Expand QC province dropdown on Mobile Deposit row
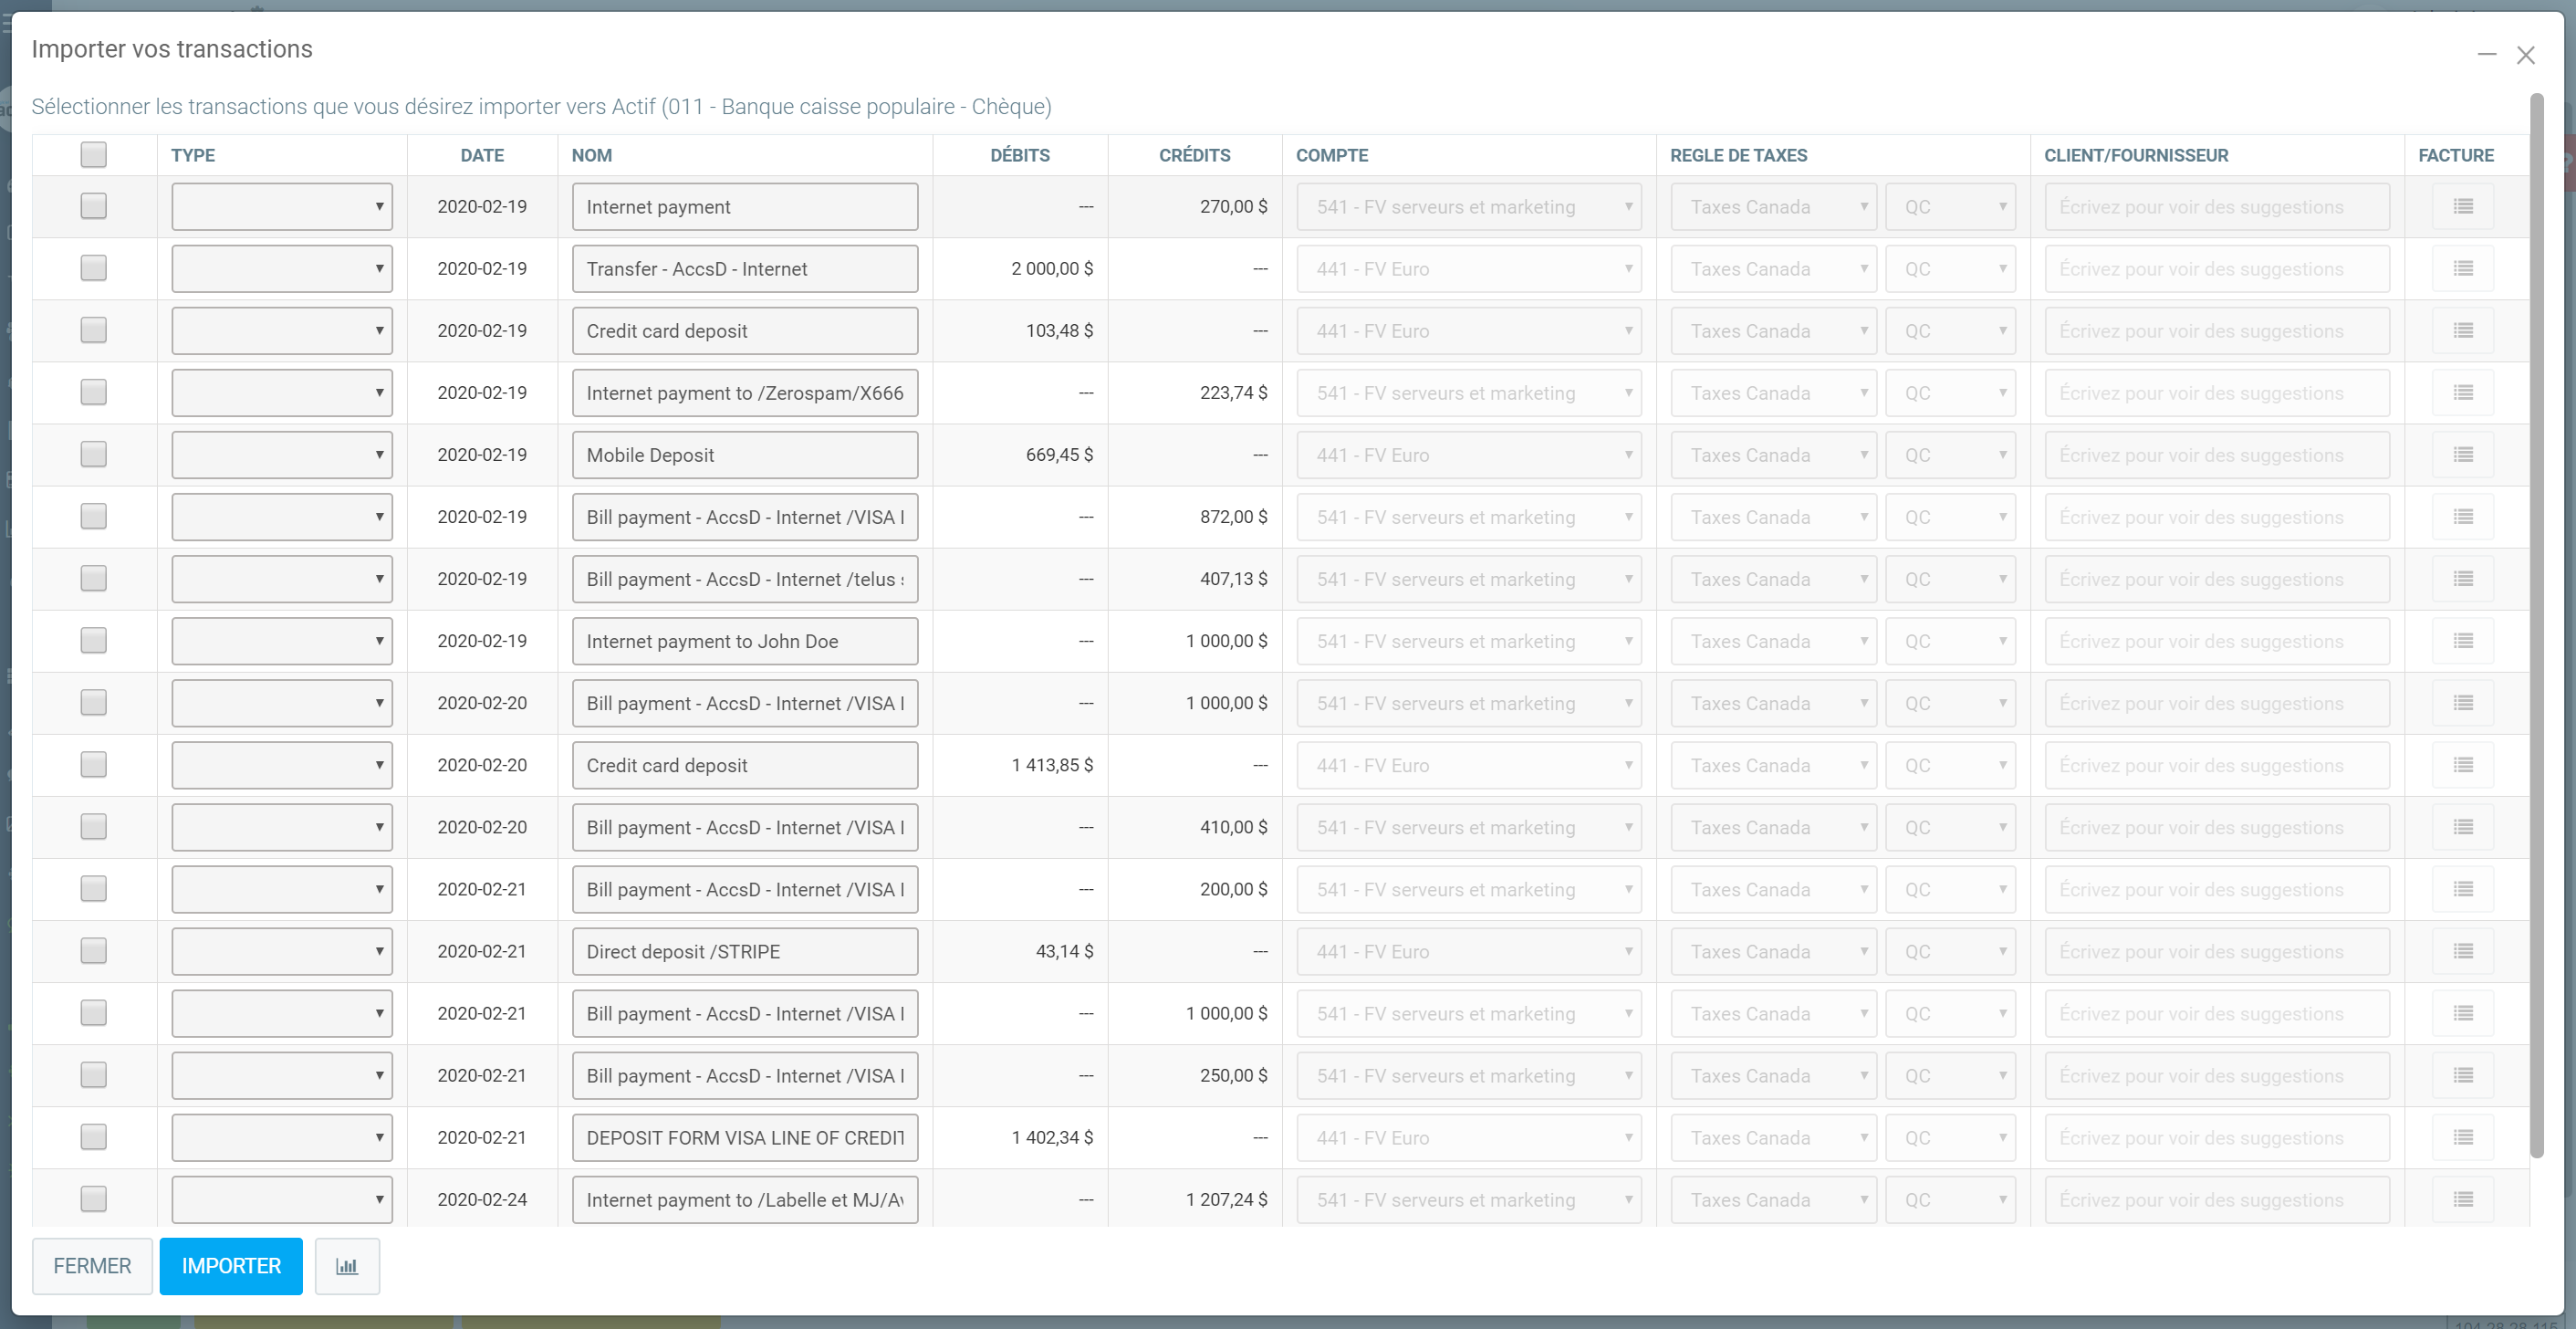This screenshot has height=1329, width=2576. (1949, 455)
